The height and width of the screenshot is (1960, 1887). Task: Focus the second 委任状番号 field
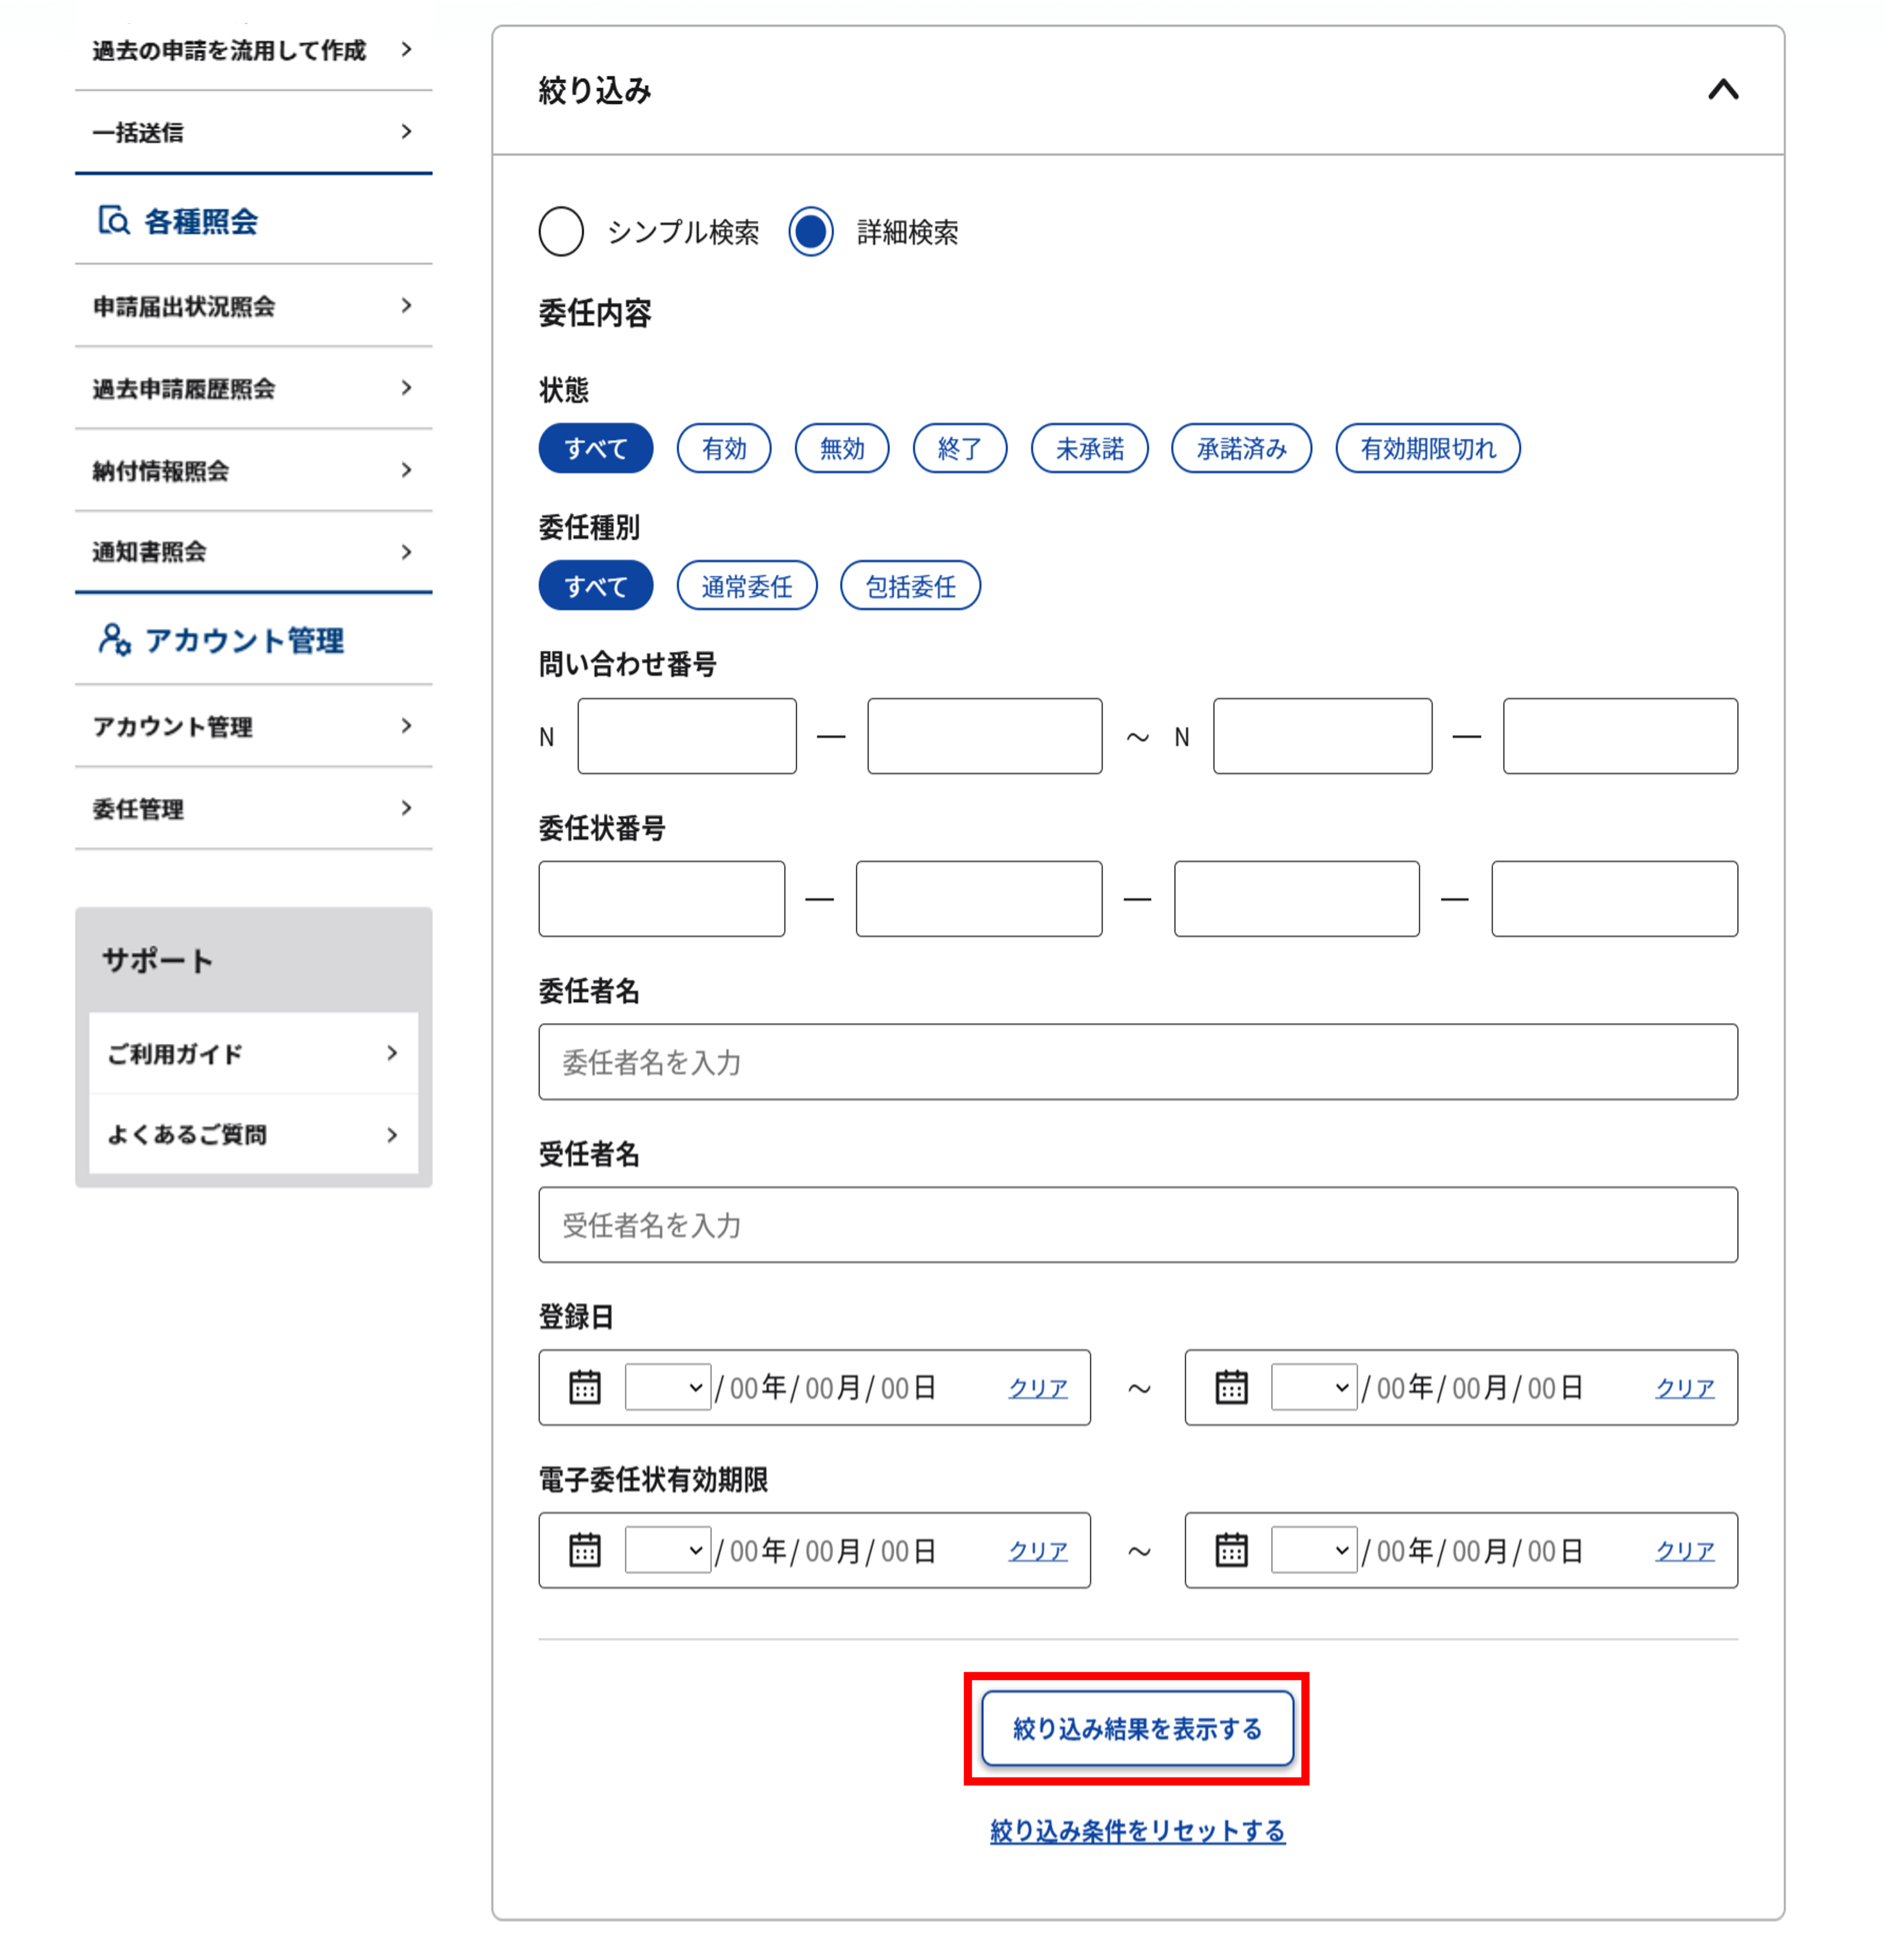(979, 899)
